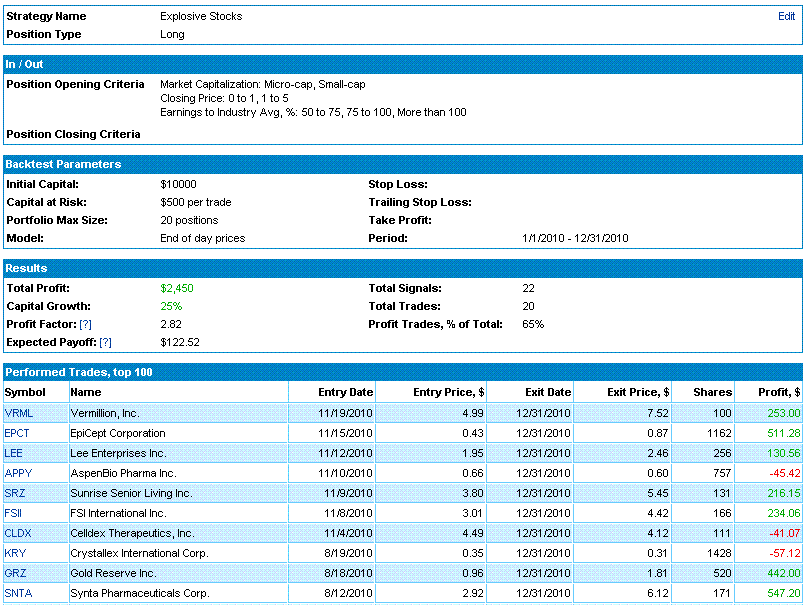This screenshot has height=605, width=812.
Task: Click the Entry Date column header
Action: pos(345,392)
